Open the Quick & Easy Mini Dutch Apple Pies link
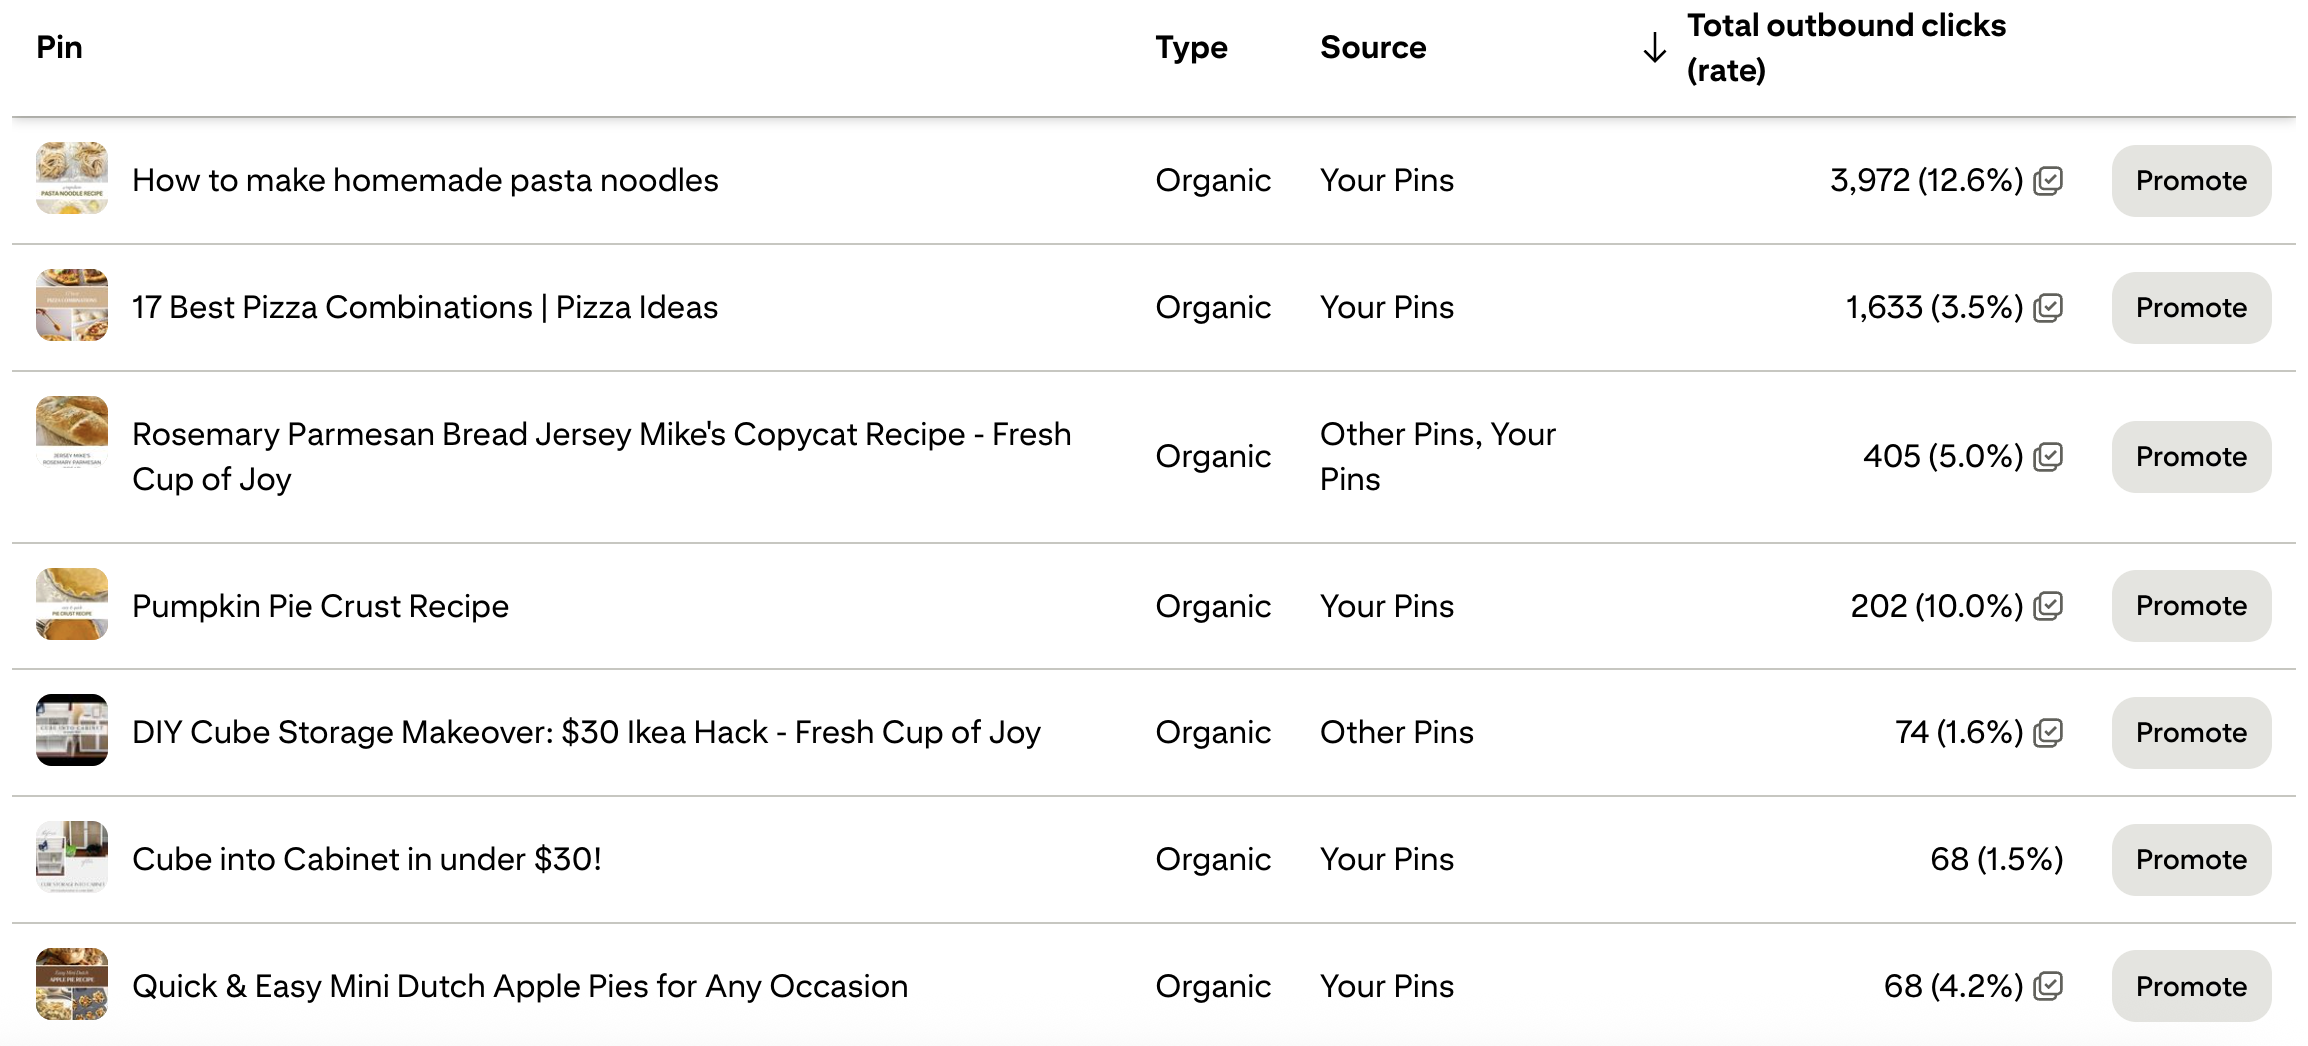 (x=520, y=986)
